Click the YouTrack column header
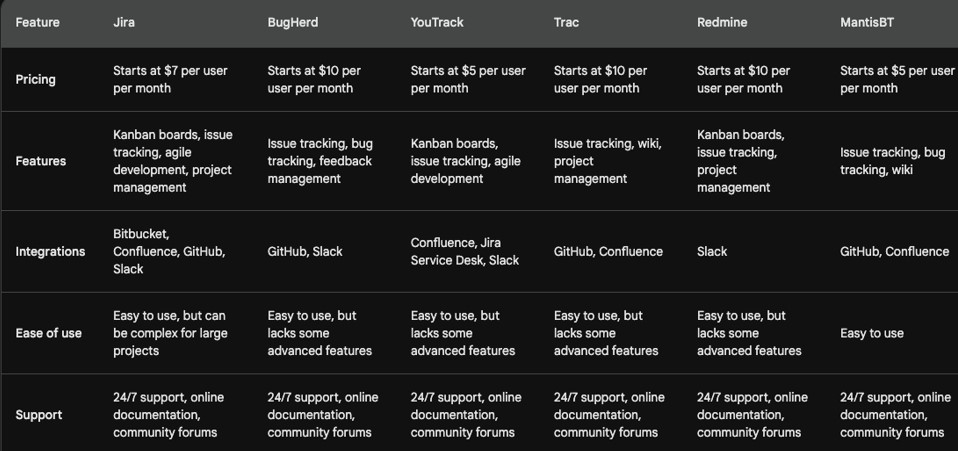958x451 pixels. coord(437,23)
